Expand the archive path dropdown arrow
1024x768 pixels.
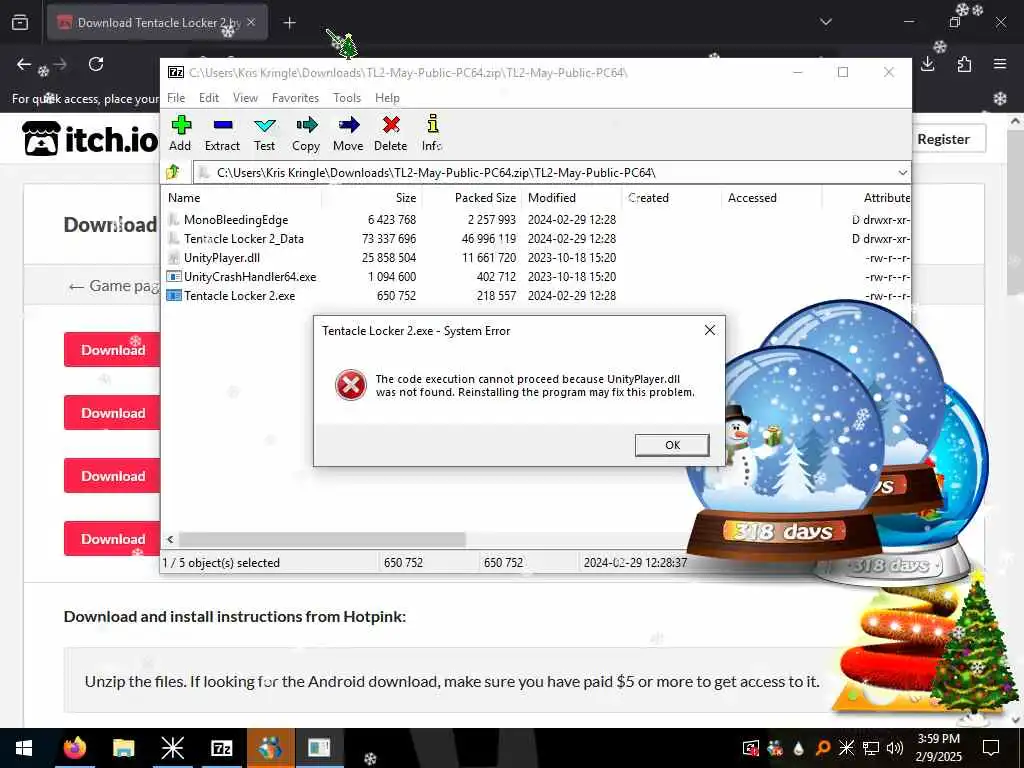(x=903, y=173)
